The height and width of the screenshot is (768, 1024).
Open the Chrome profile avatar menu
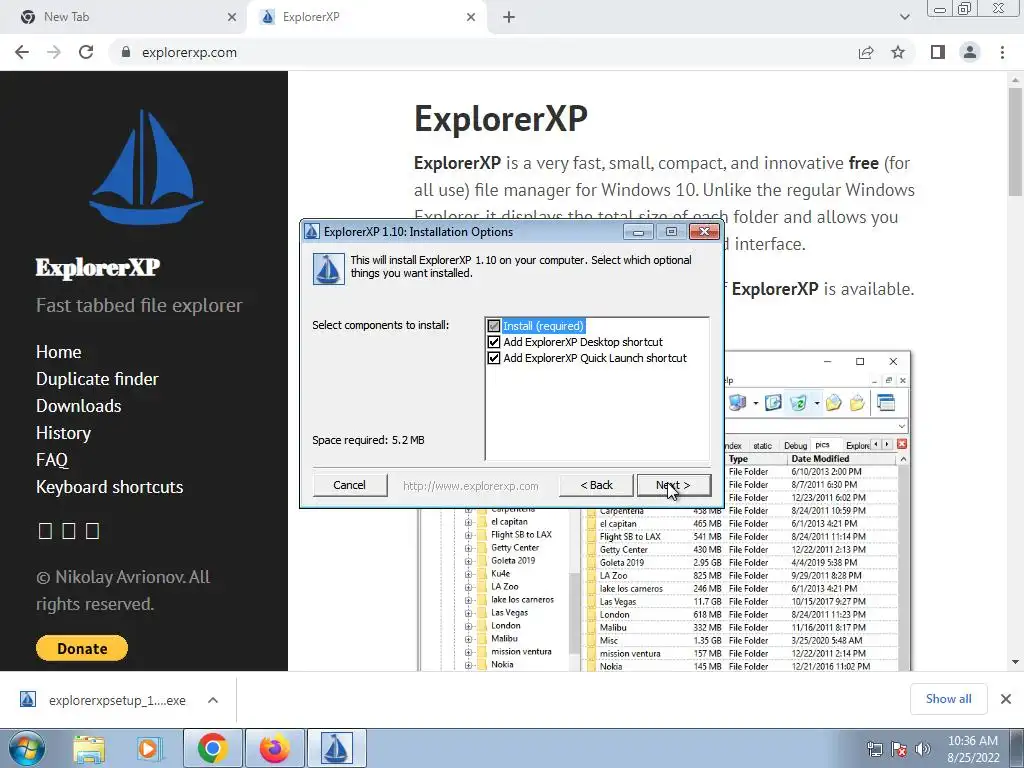click(970, 52)
